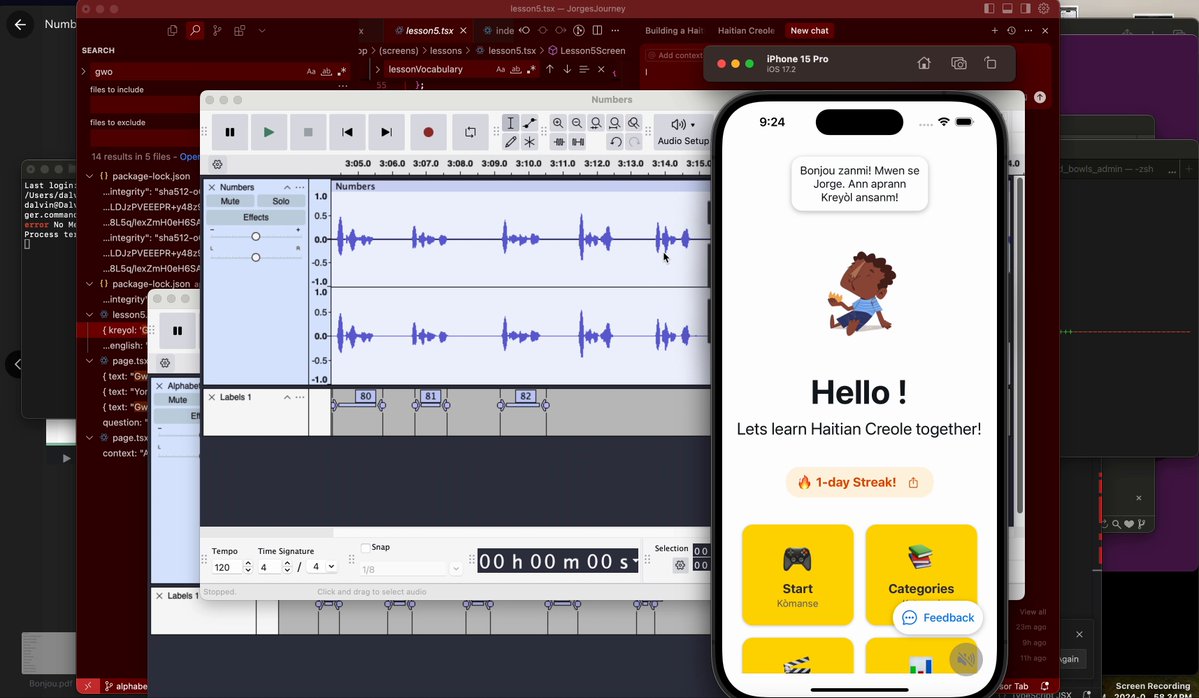Take simulator screenshot with camera icon
Screen dimensions: 1199x698
958,63
